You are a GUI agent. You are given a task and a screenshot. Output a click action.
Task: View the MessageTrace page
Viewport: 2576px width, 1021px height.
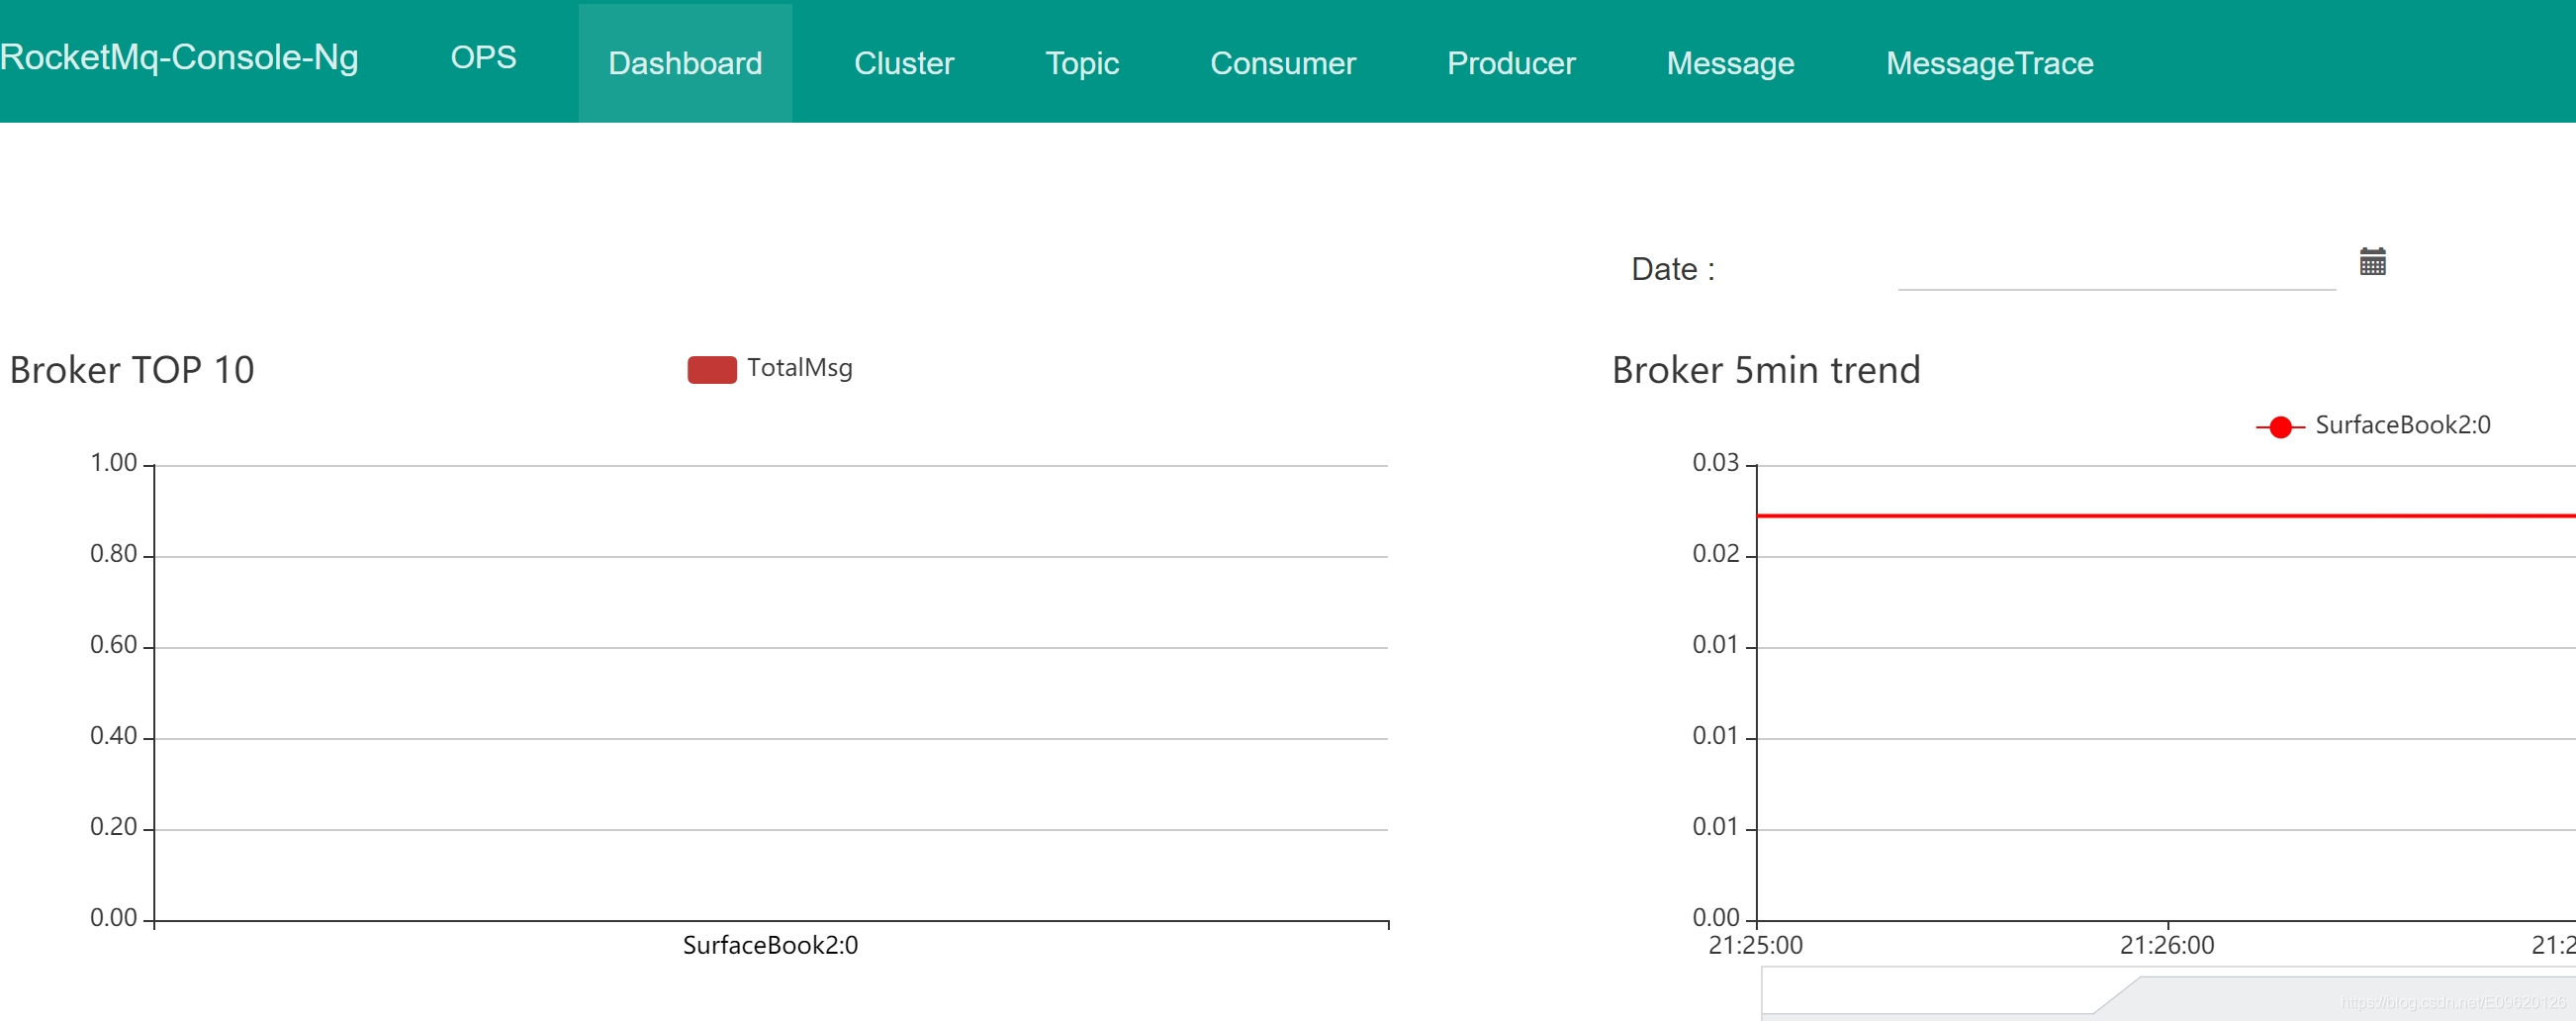point(1989,63)
